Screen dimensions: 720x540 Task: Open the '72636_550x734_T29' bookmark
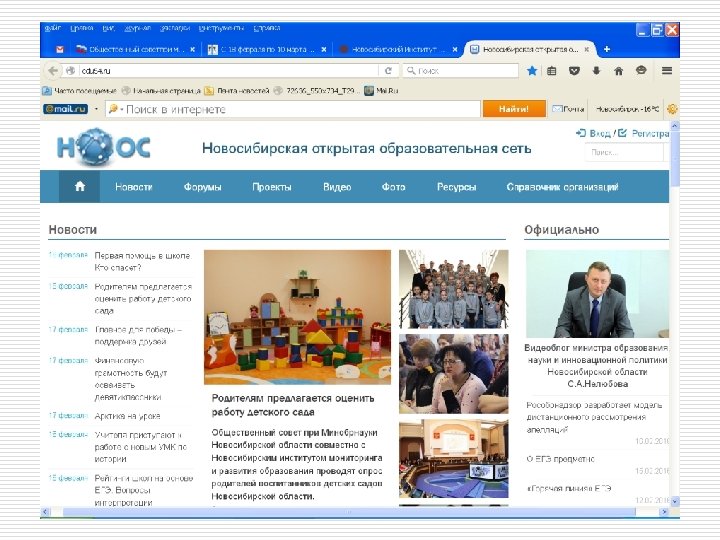pos(315,91)
